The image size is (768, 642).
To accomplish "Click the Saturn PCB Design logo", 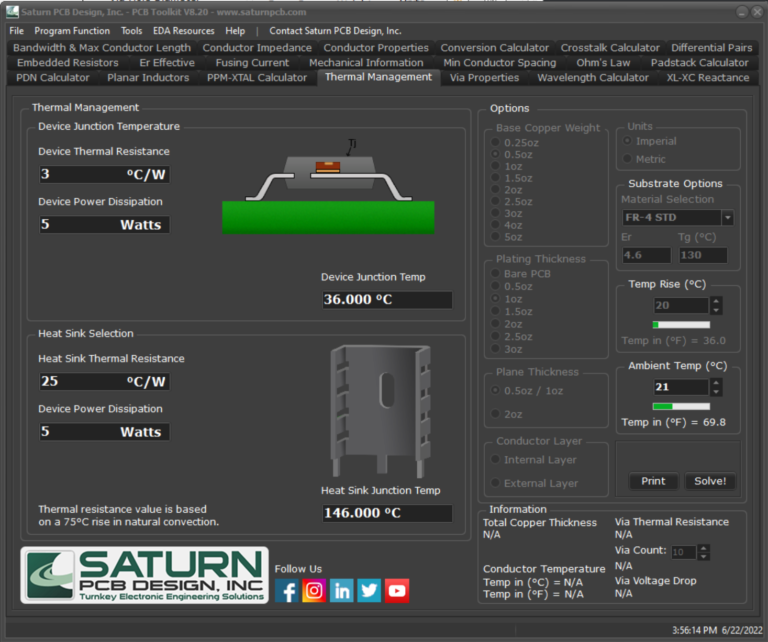I will 145,575.
